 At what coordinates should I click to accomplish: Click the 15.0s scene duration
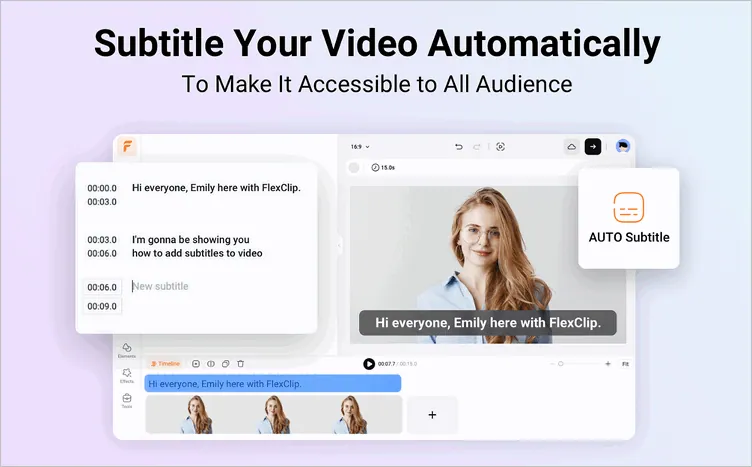(383, 167)
